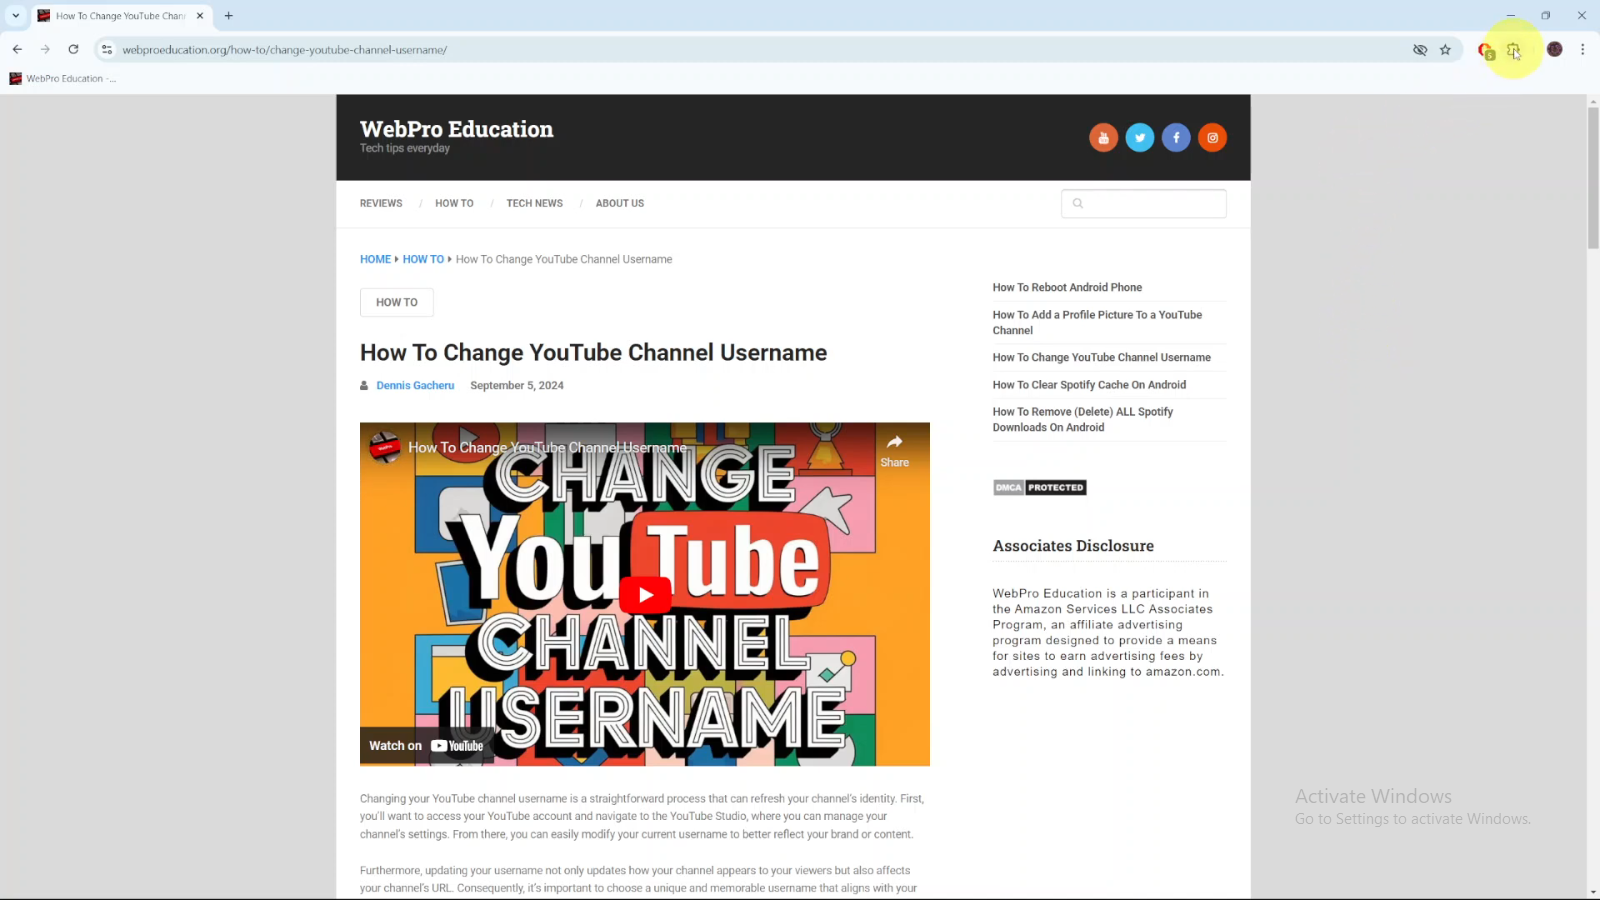
Task: Click Watch on YouTube badge
Action: (x=426, y=746)
